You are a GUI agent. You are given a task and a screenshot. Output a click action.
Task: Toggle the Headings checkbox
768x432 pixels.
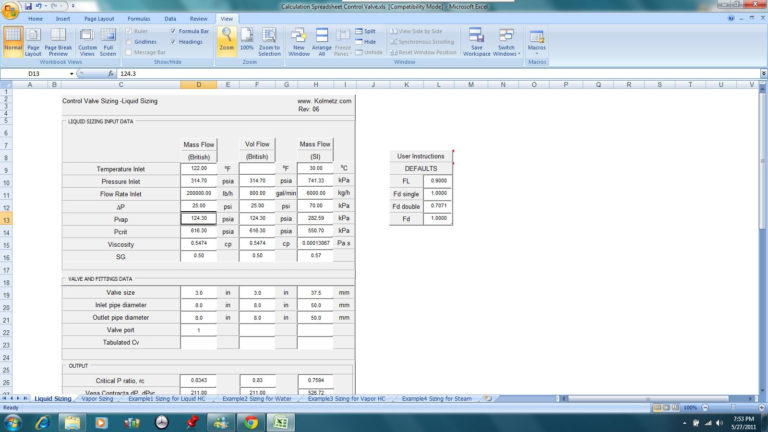point(173,42)
